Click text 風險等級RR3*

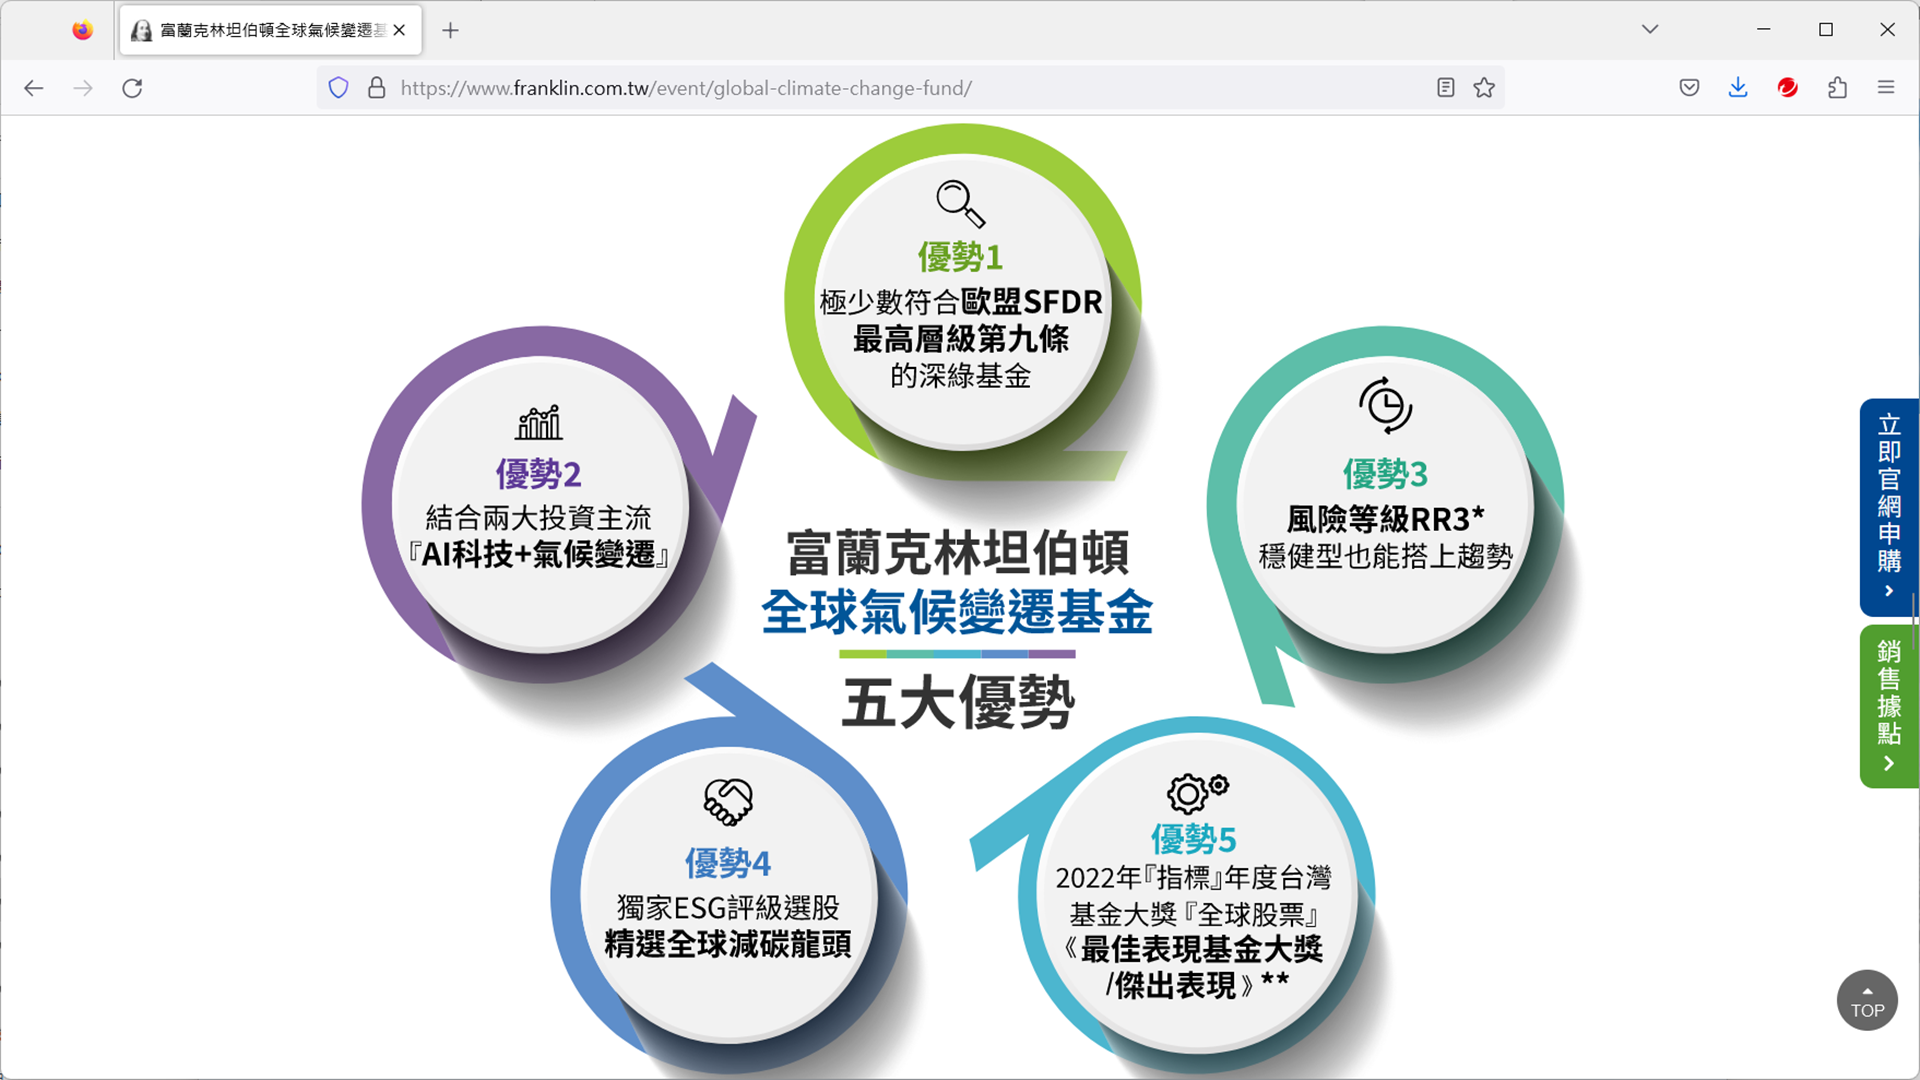pos(1385,519)
